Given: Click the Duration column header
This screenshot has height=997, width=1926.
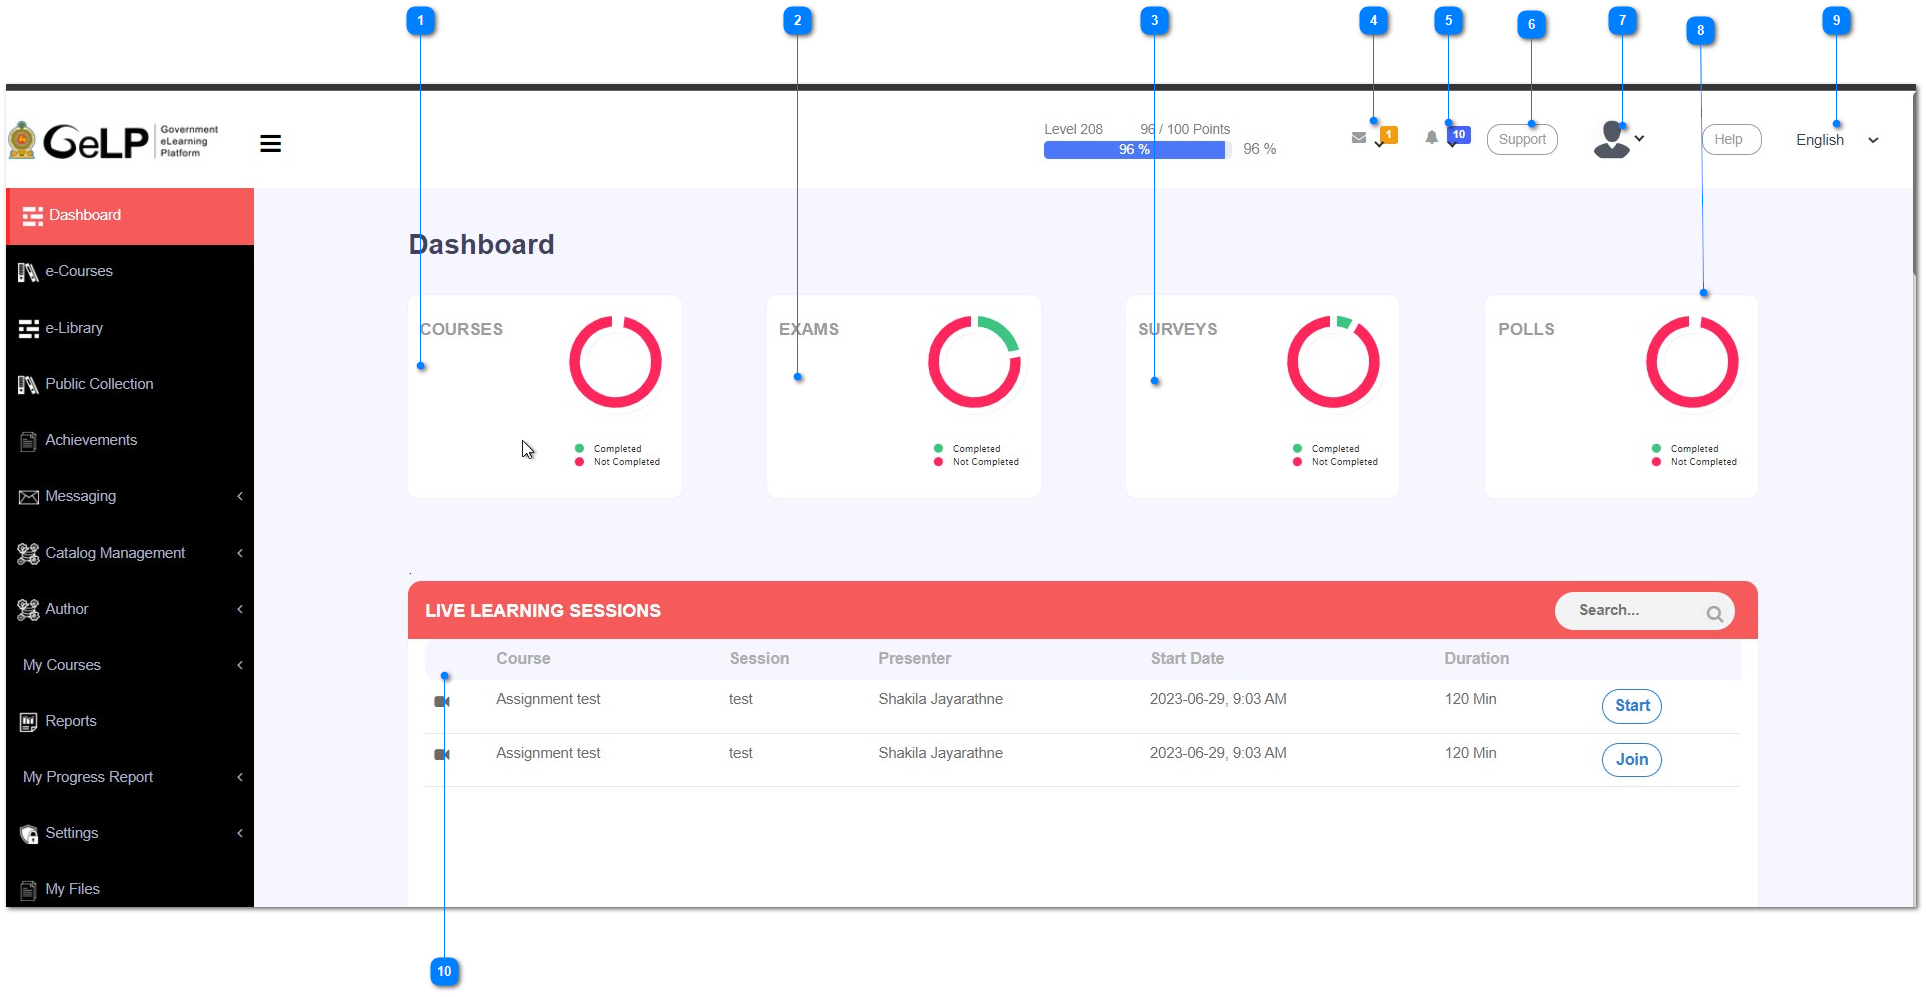Looking at the screenshot, I should tap(1476, 659).
